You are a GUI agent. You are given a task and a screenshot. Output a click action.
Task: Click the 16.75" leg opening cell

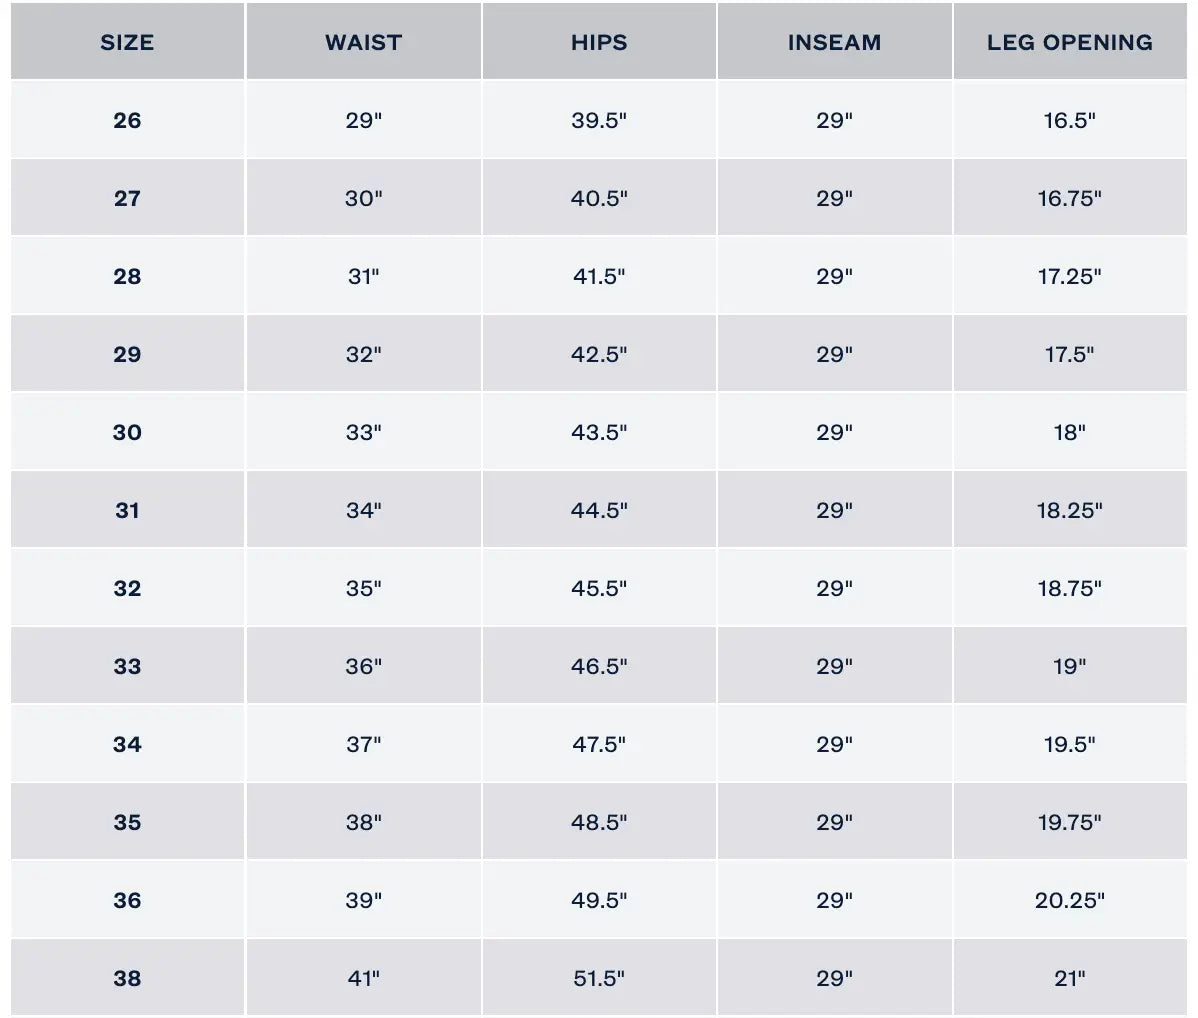pyautogui.click(x=1069, y=198)
